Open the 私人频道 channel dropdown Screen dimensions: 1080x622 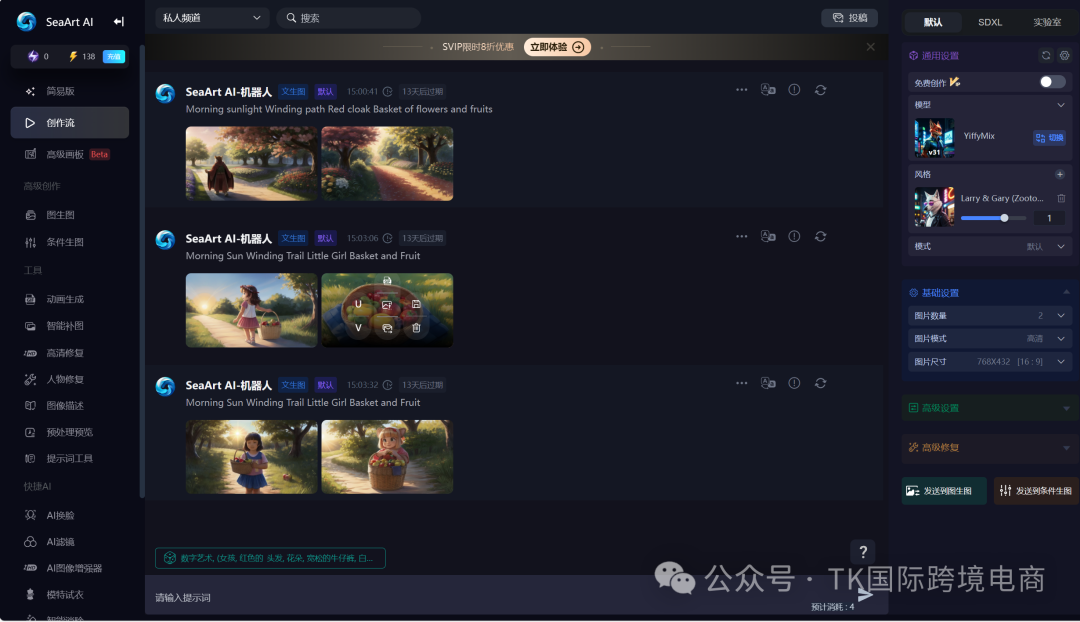click(212, 18)
